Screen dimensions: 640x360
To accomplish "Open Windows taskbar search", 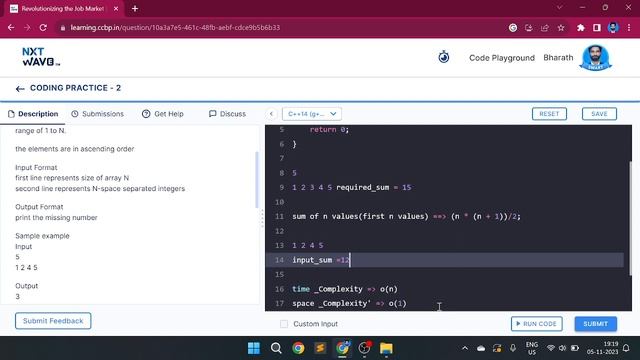I will point(276,348).
